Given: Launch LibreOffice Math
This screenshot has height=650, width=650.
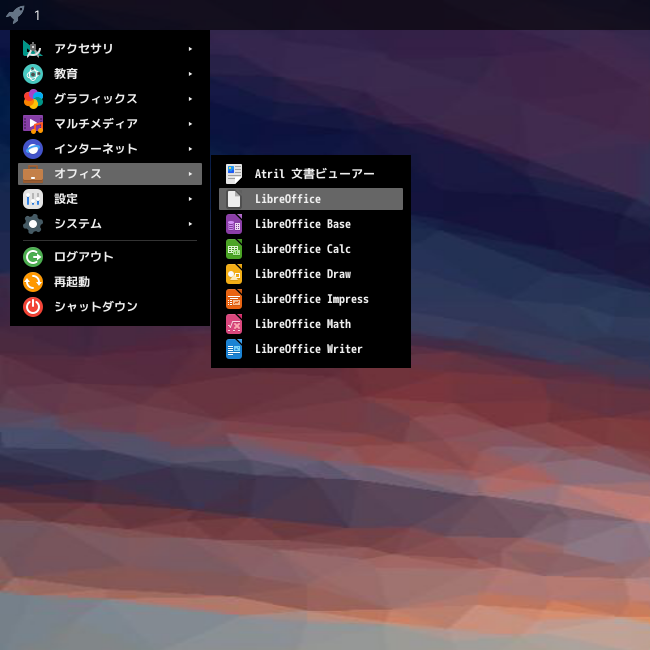Looking at the screenshot, I should tap(311, 324).
